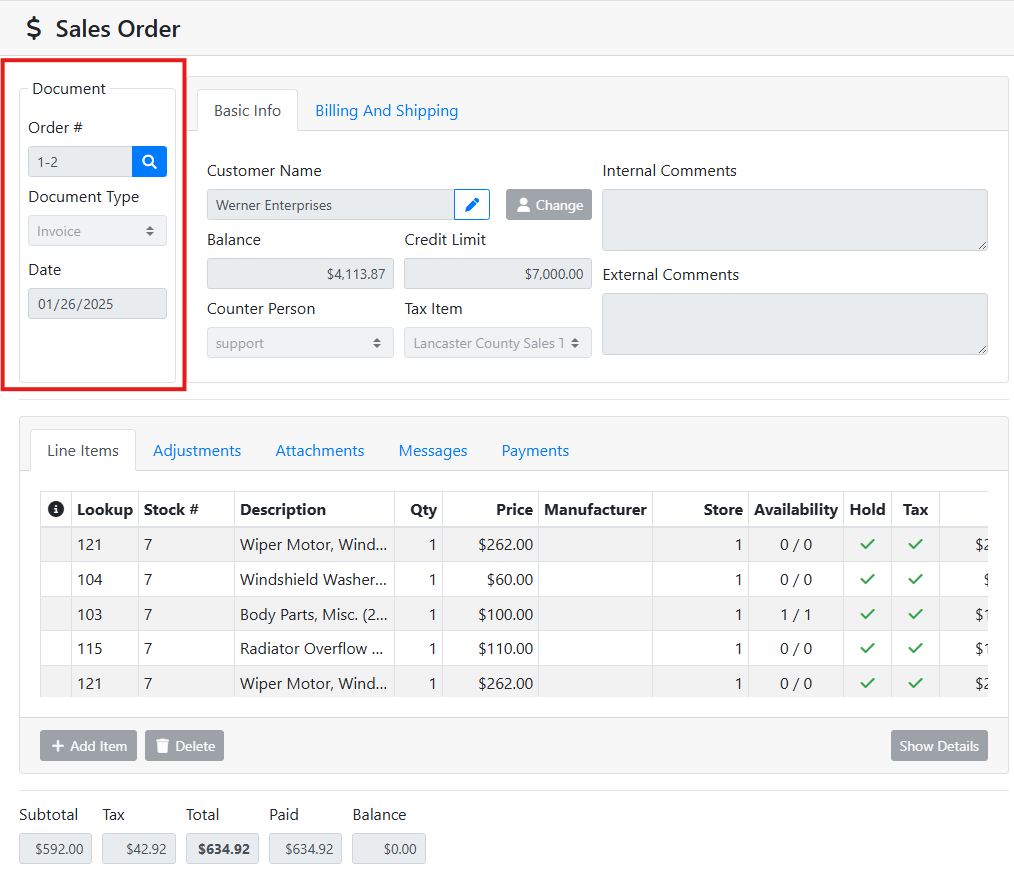
Task: Click the pencil edit customer icon
Action: pos(472,205)
